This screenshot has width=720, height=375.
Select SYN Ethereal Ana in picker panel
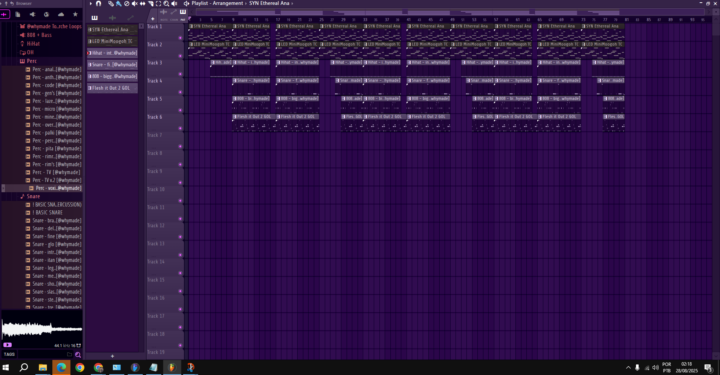click(112, 29)
